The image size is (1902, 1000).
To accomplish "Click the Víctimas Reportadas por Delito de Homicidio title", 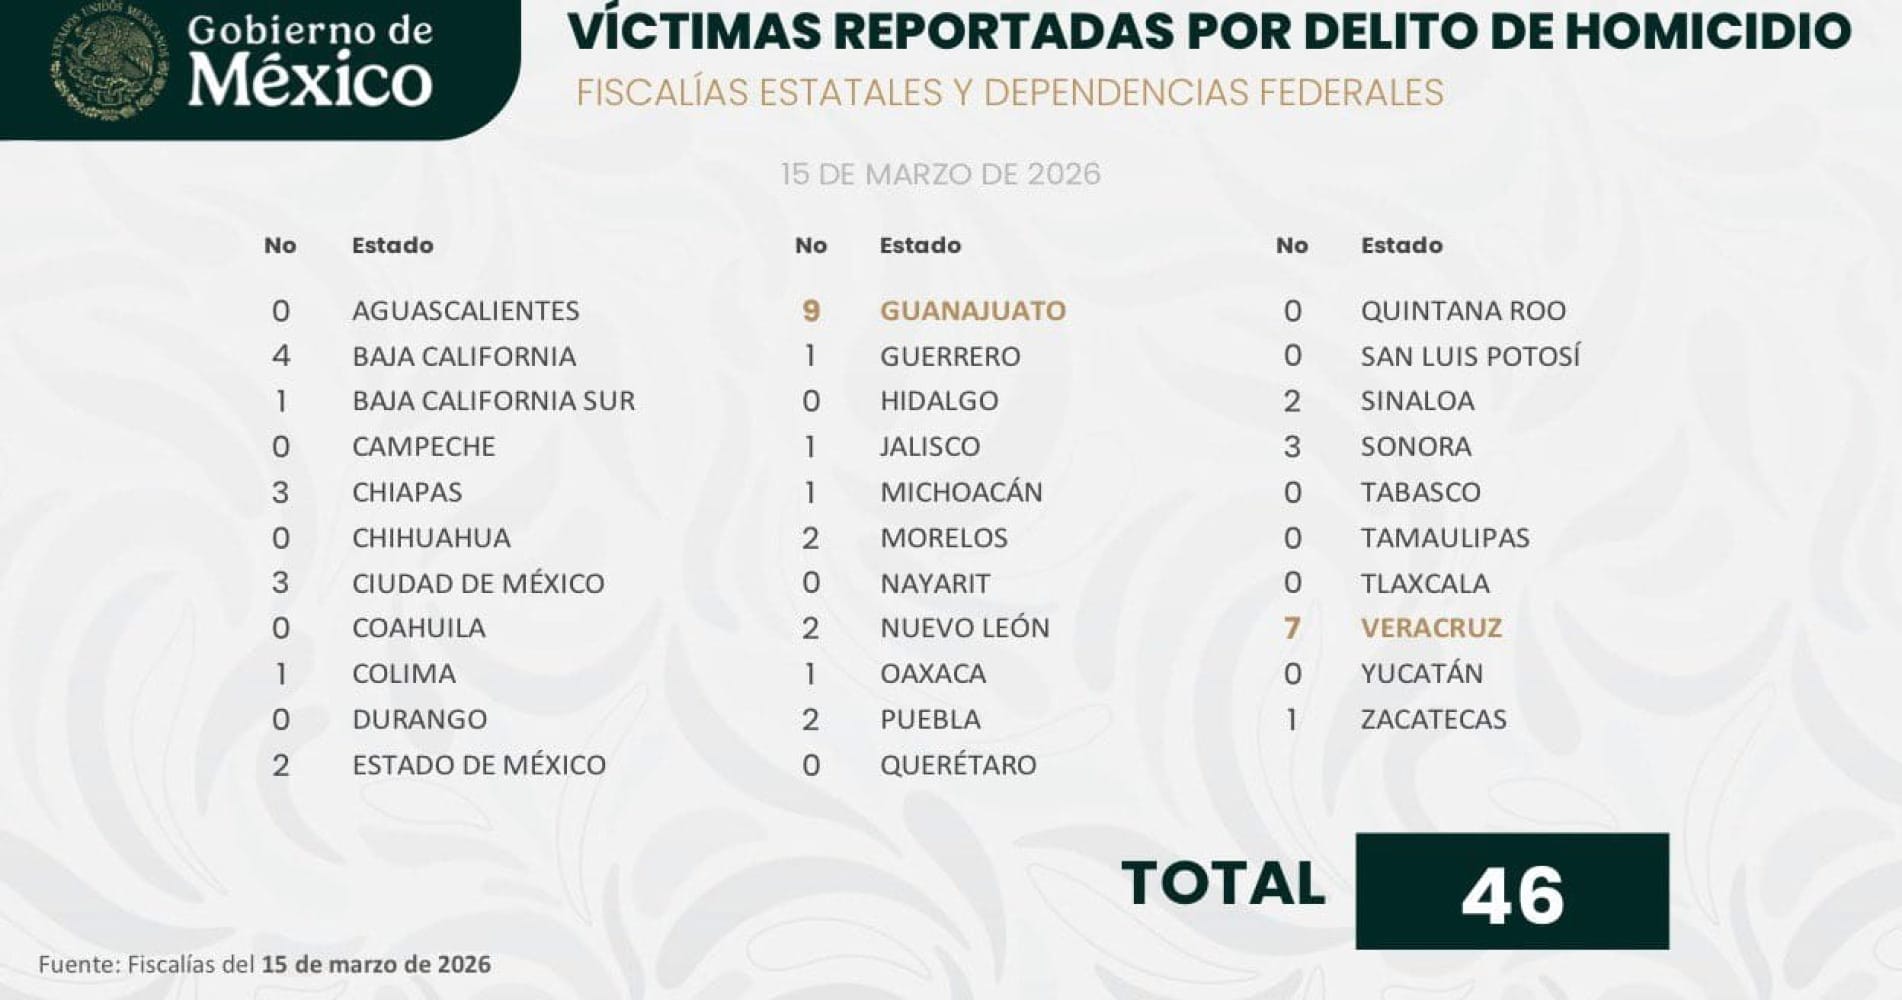I will pyautogui.click(x=1209, y=32).
